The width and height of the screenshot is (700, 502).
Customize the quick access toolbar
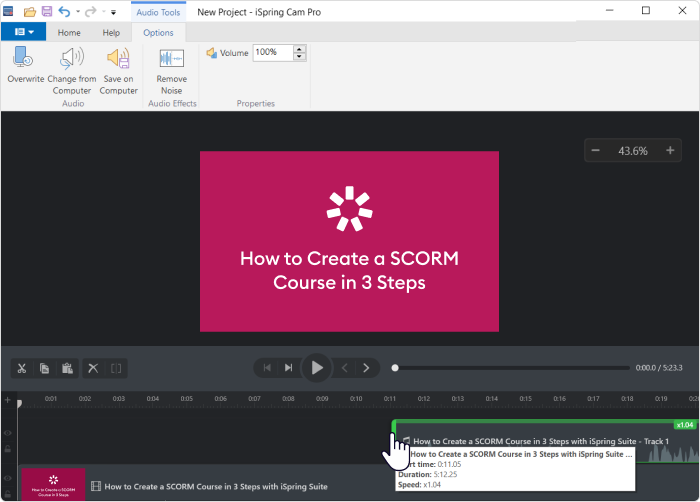tap(113, 13)
